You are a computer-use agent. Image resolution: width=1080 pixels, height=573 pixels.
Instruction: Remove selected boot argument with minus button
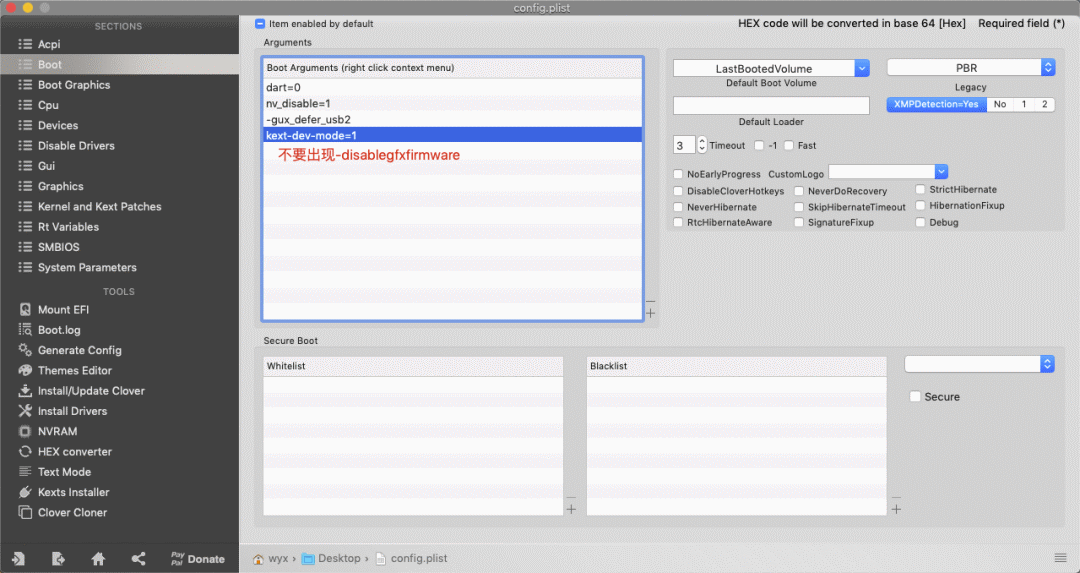pyautogui.click(x=650, y=301)
